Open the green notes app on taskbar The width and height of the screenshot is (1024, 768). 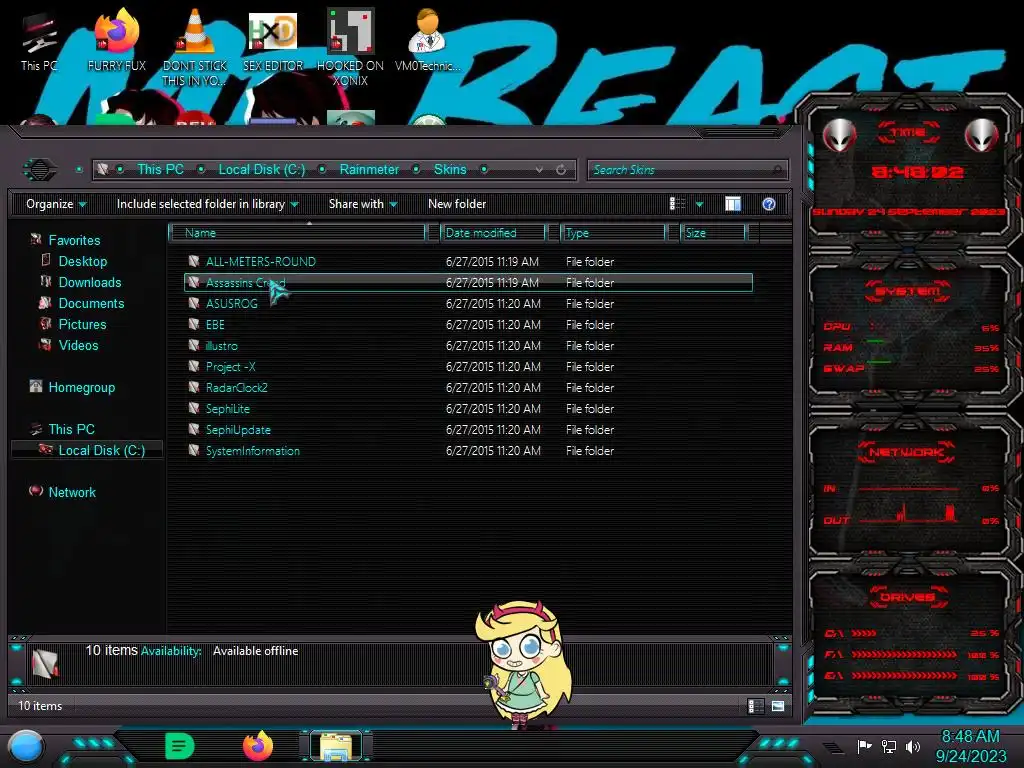pyautogui.click(x=180, y=746)
